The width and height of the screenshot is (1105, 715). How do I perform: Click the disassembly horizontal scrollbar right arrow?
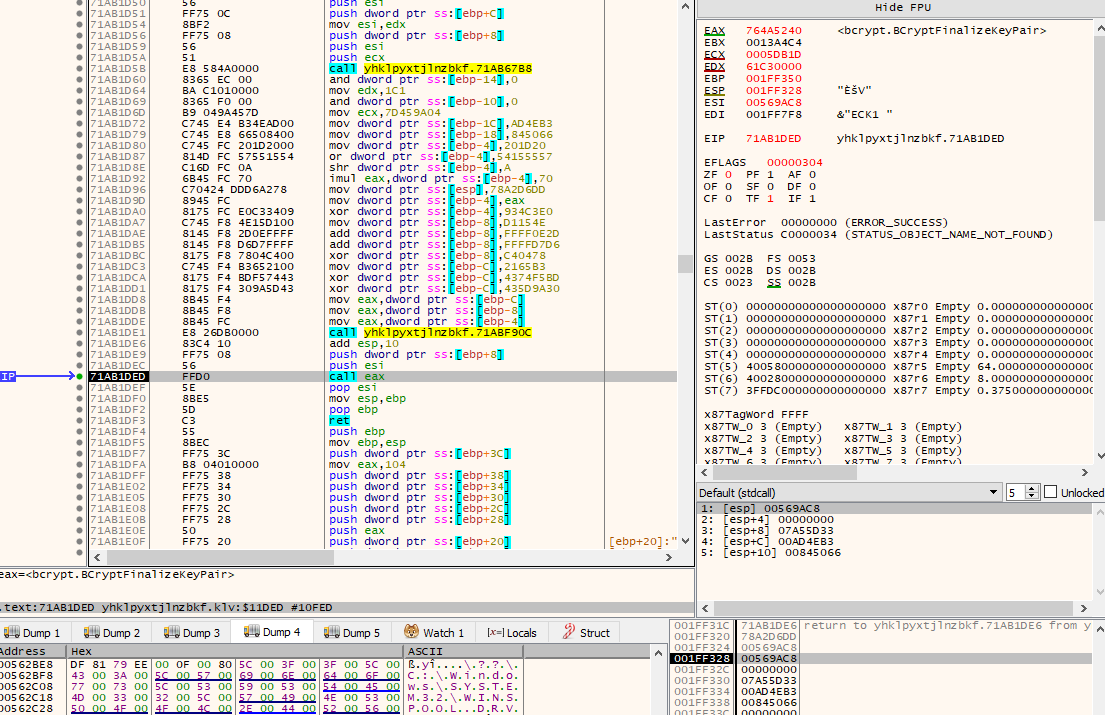pyautogui.click(x=669, y=557)
